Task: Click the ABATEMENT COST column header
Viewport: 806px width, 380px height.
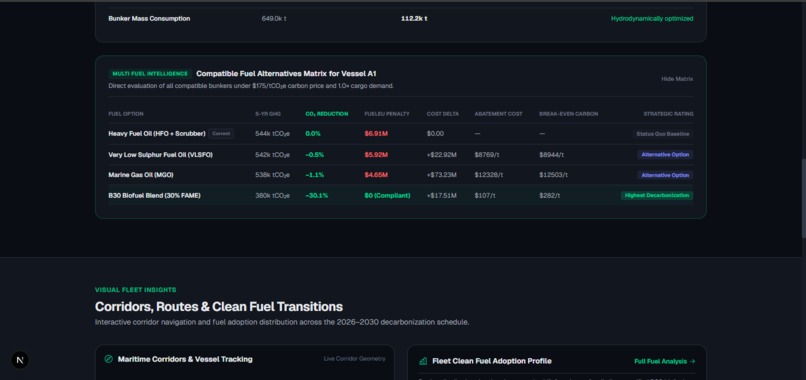Action: [498, 114]
